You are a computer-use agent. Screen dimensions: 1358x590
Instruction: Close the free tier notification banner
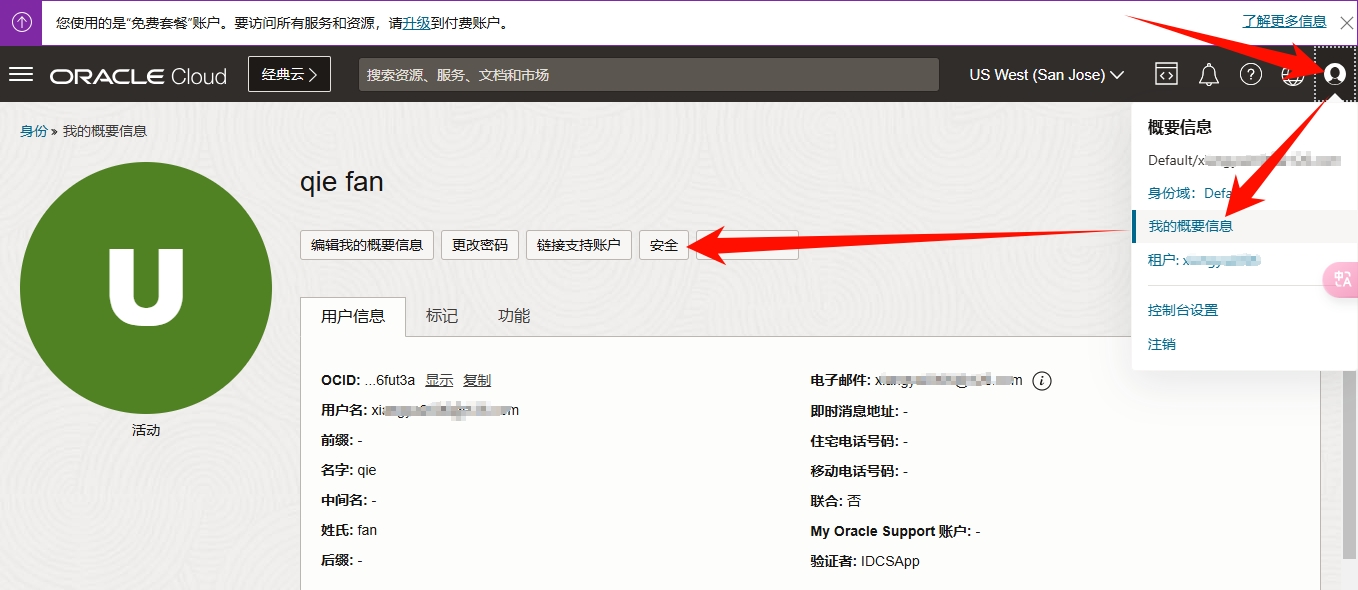(x=1346, y=22)
